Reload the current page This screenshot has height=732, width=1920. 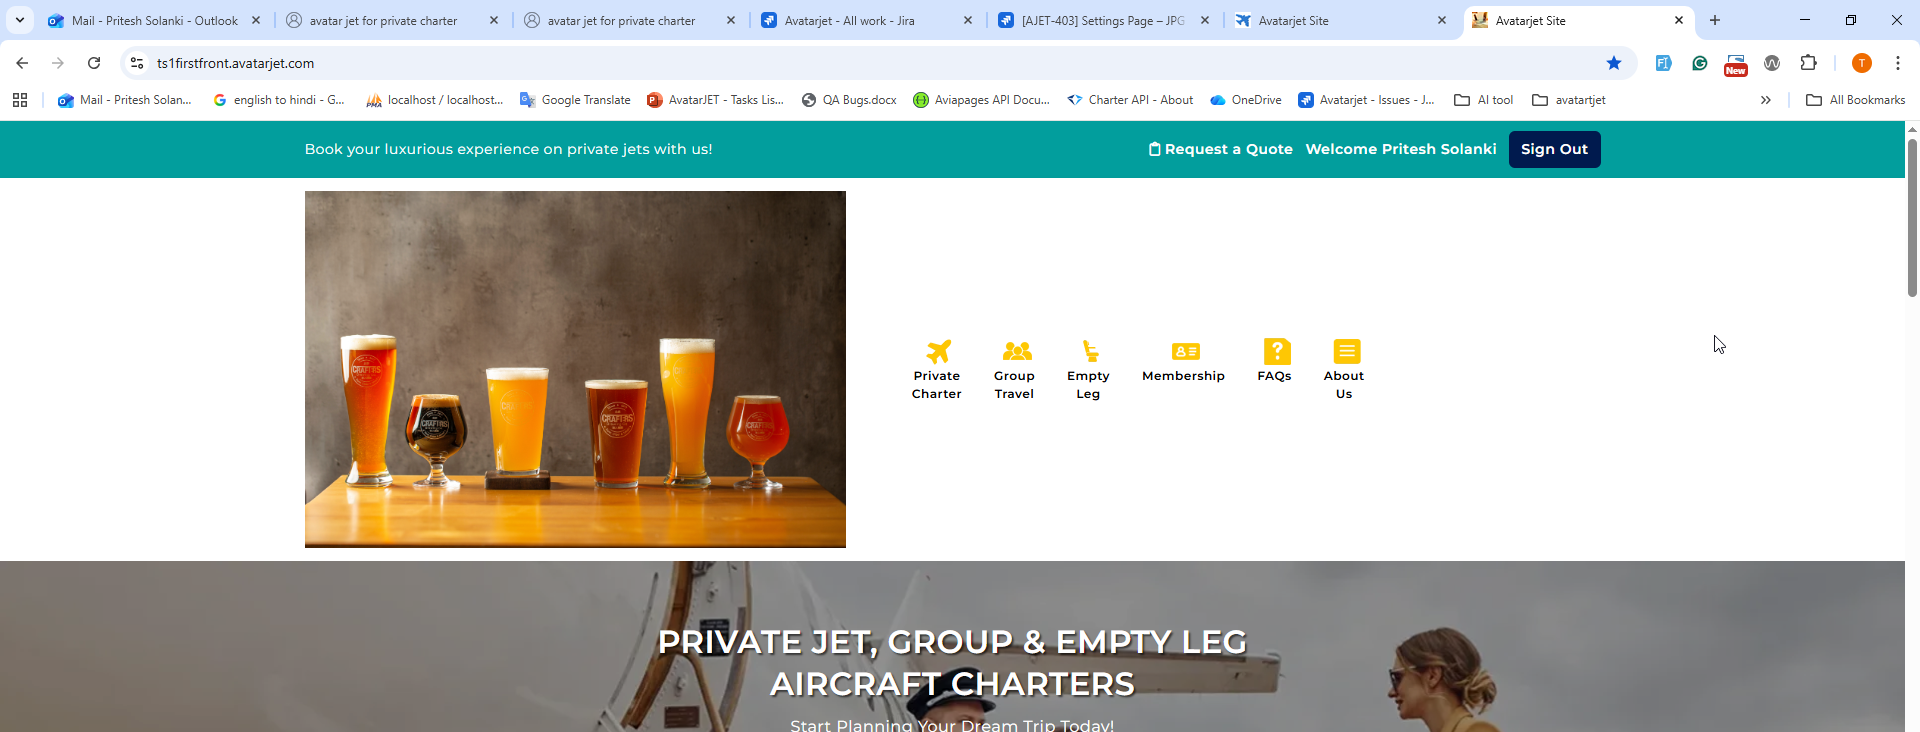pyautogui.click(x=94, y=63)
